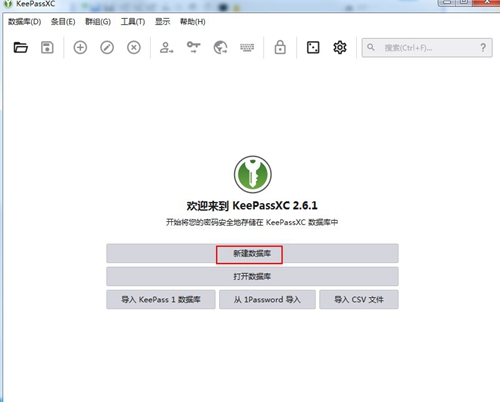Open the 条目(E) menu
Screen dimensions: 500x402
pos(63,22)
